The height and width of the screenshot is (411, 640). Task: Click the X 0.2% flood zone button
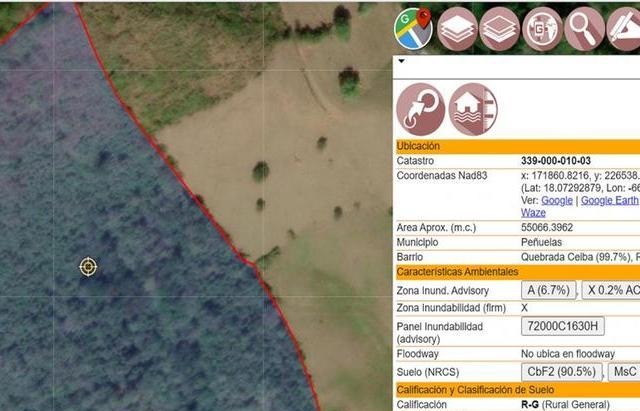[x=611, y=290]
